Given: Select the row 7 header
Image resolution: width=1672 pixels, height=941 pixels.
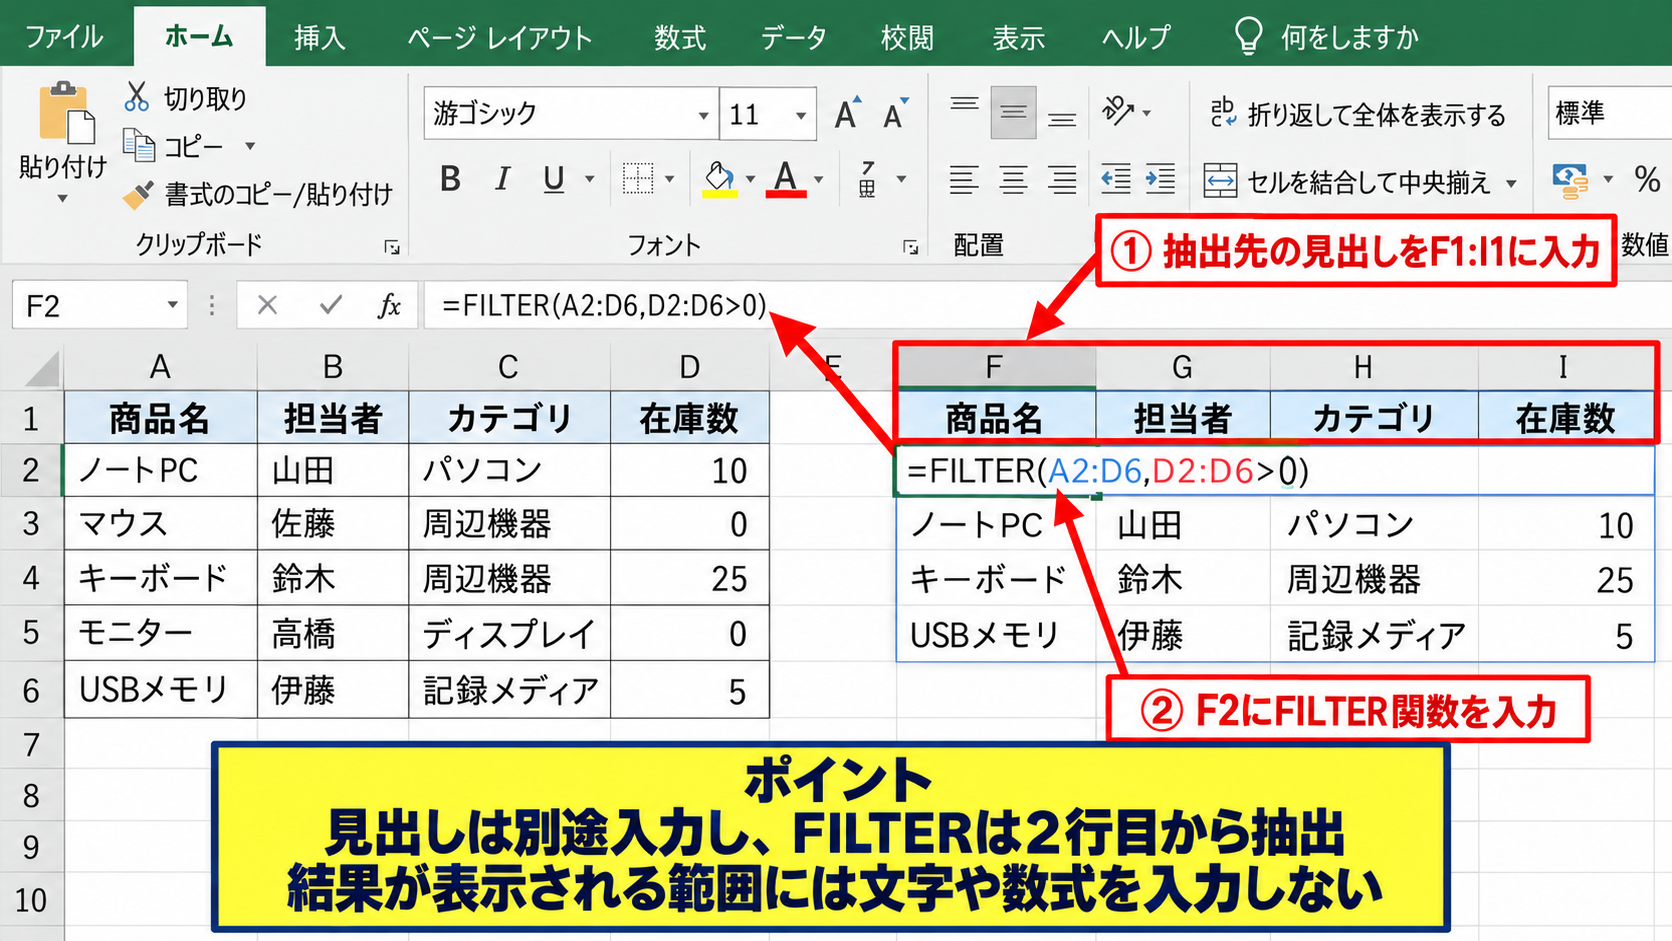Looking at the screenshot, I should 31,744.
